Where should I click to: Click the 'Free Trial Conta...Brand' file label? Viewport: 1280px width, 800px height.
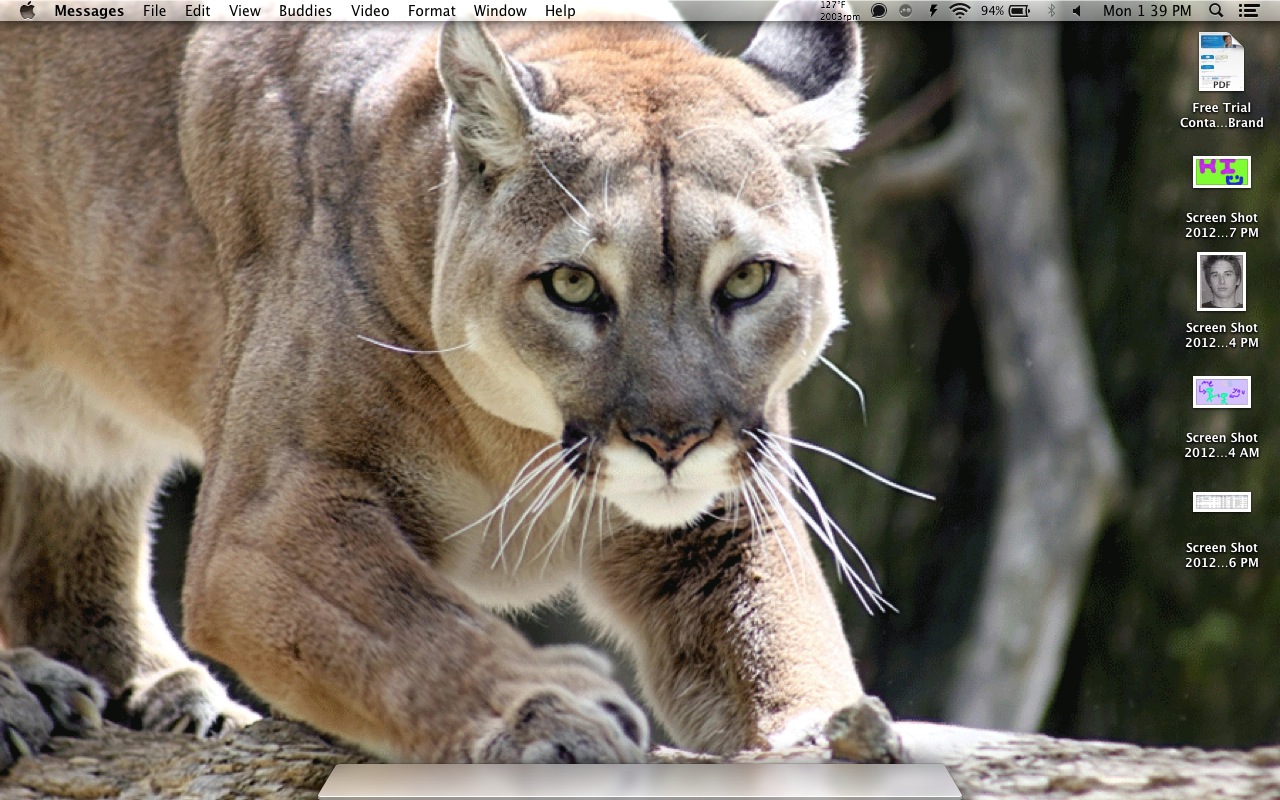pyautogui.click(x=1221, y=115)
